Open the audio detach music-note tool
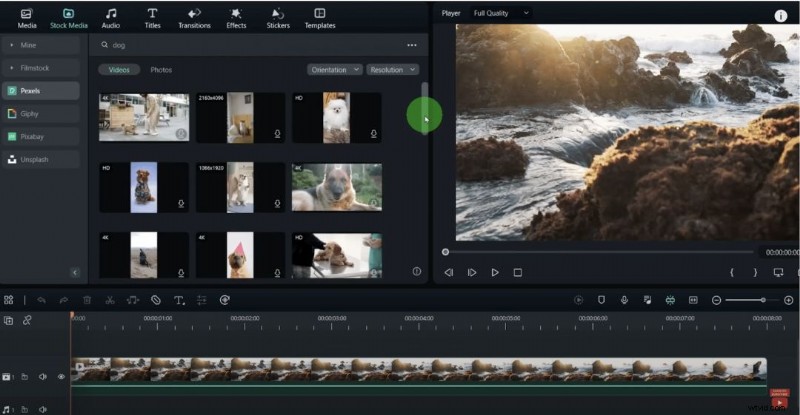 click(133, 300)
